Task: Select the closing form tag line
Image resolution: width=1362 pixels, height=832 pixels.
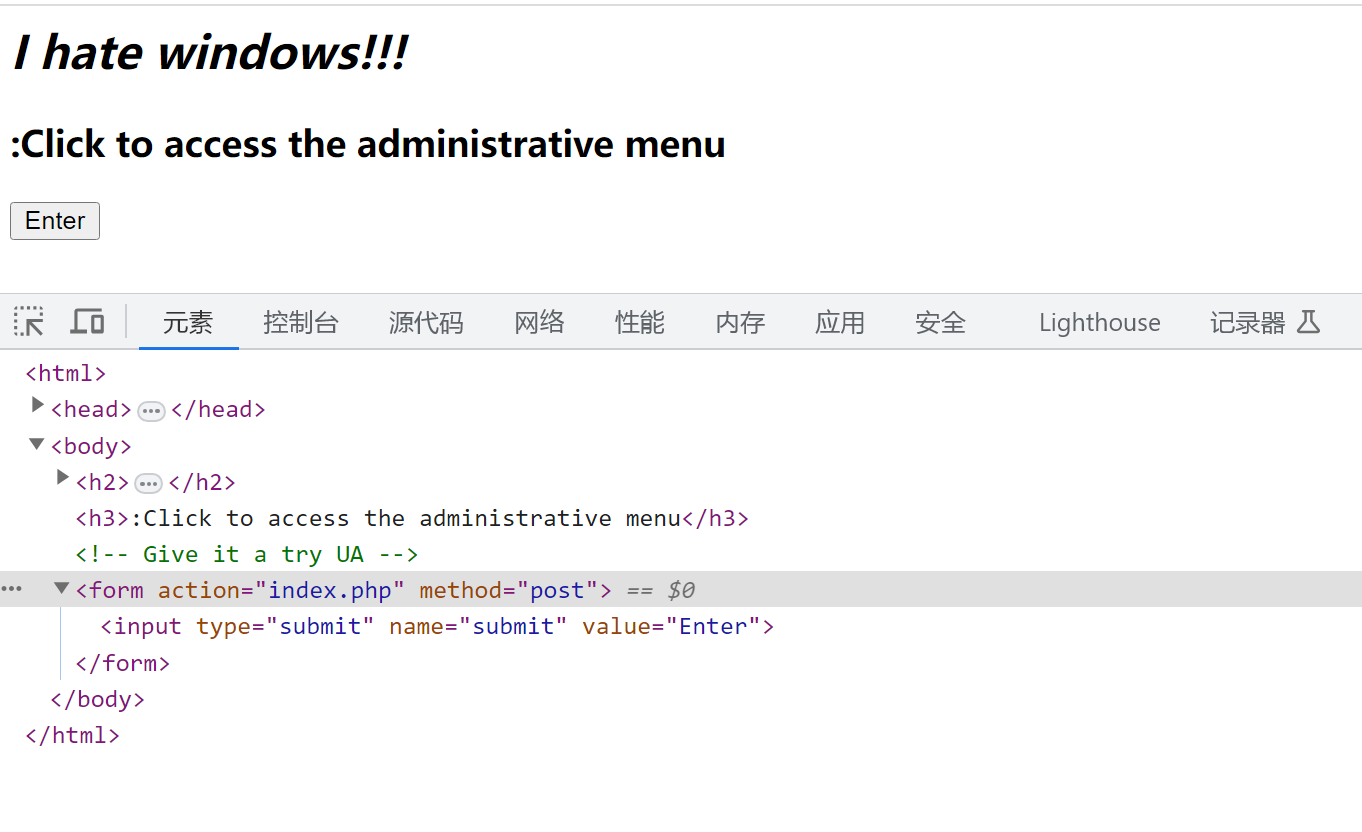Action: tap(123, 663)
